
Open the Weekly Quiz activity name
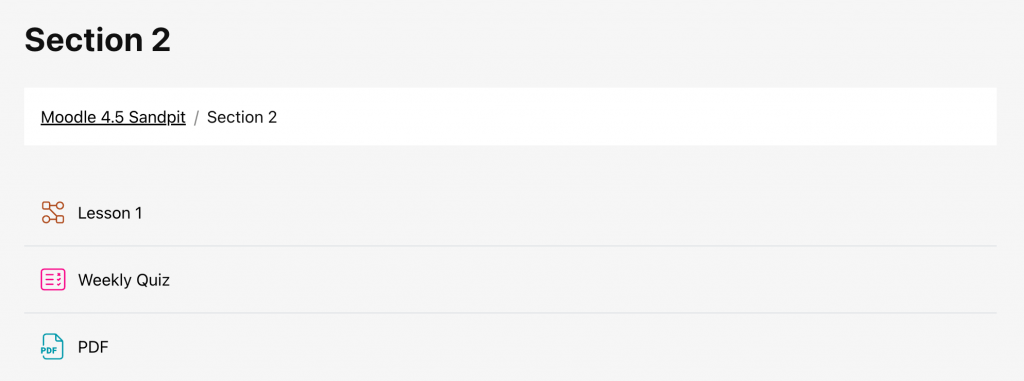pyautogui.click(x=124, y=280)
